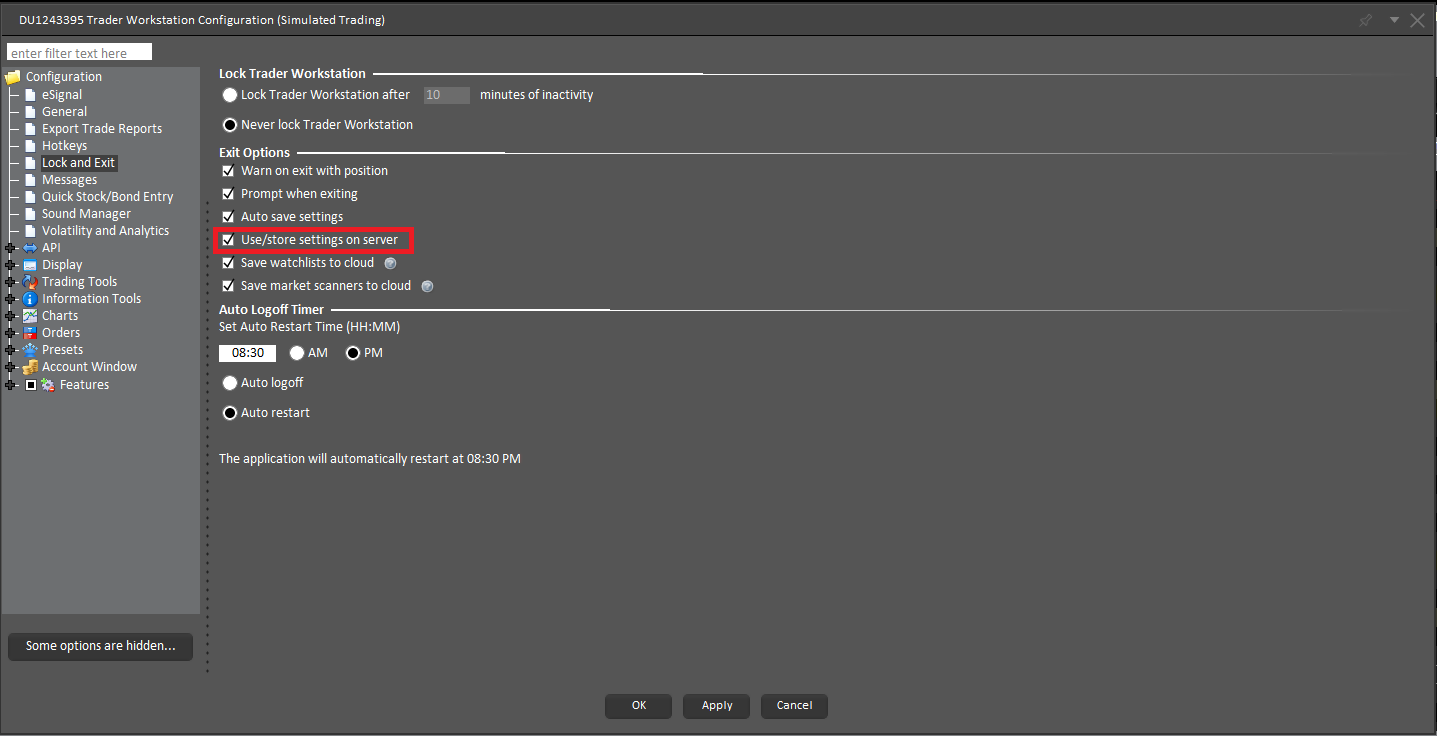
Task: Click the inactivity minutes field
Action: point(446,95)
